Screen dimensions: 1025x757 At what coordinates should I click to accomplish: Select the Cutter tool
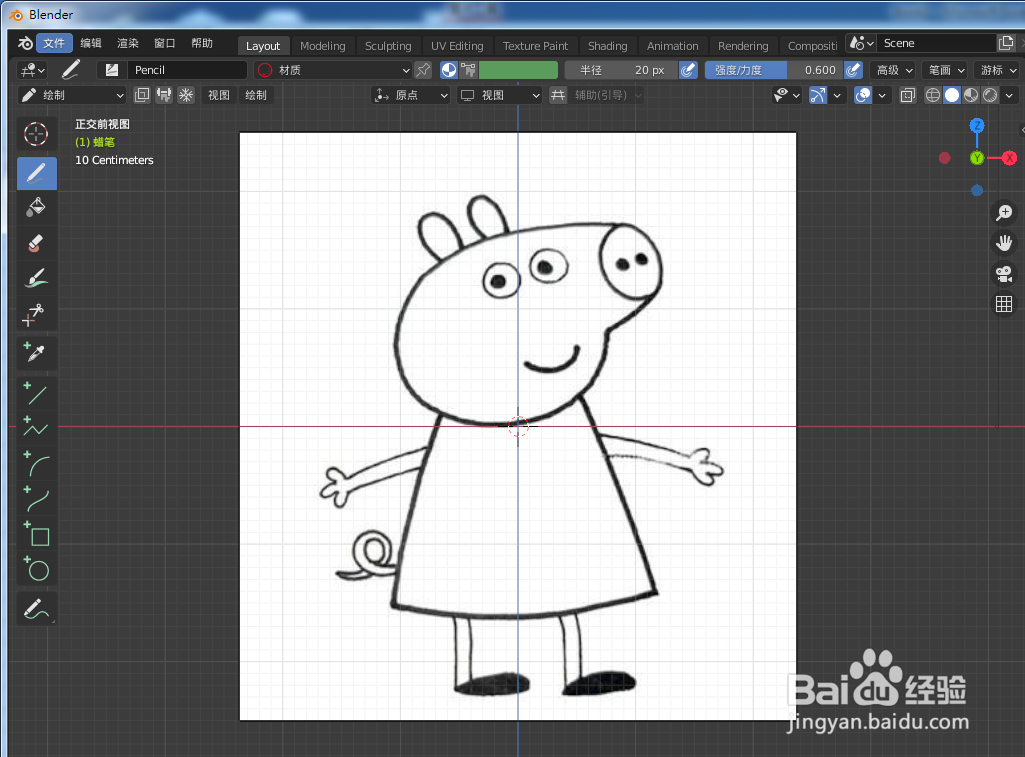coord(36,315)
